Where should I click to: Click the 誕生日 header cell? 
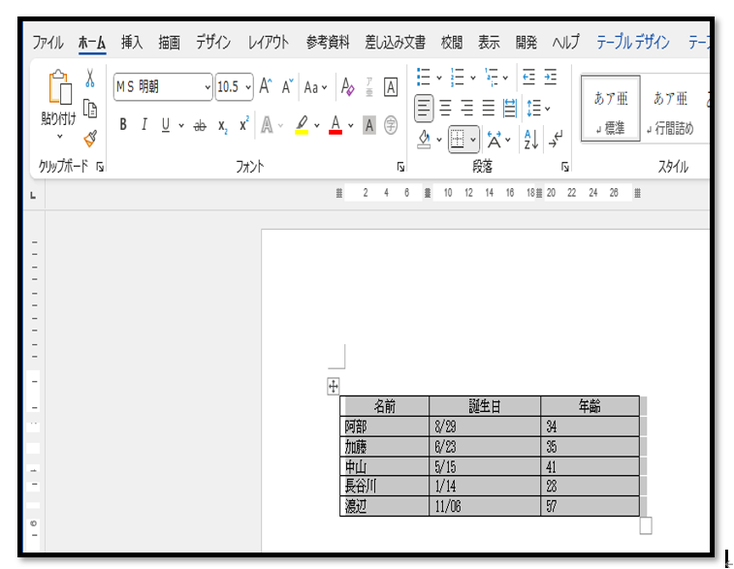484,406
